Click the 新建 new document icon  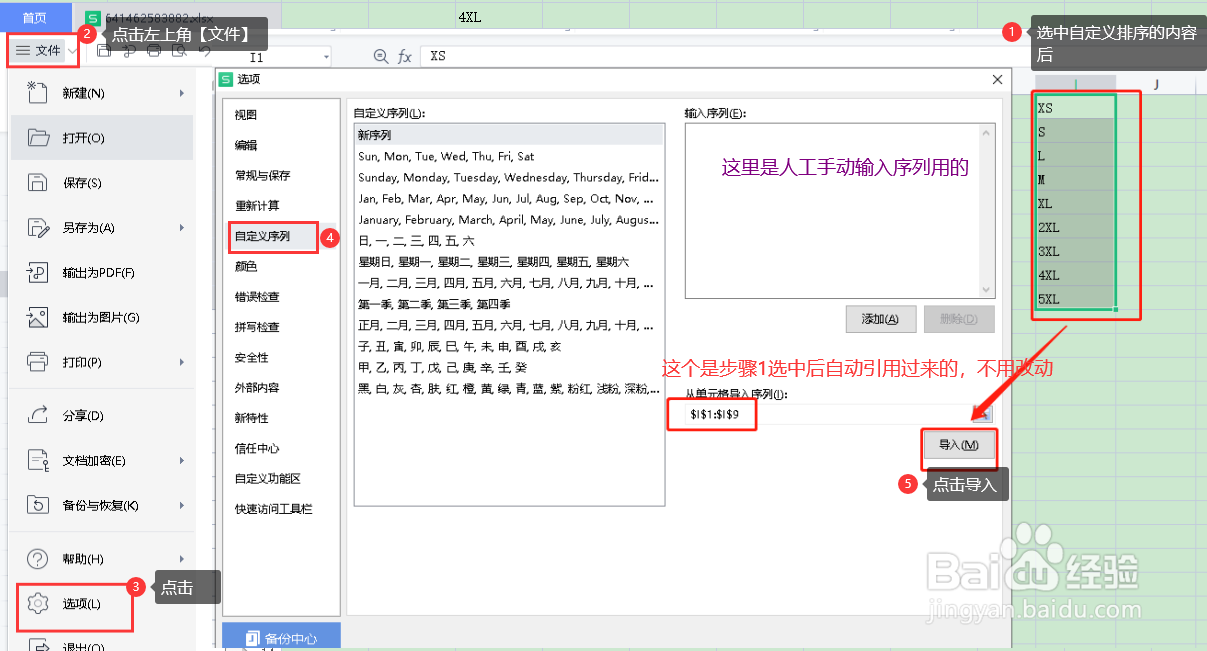pos(38,93)
